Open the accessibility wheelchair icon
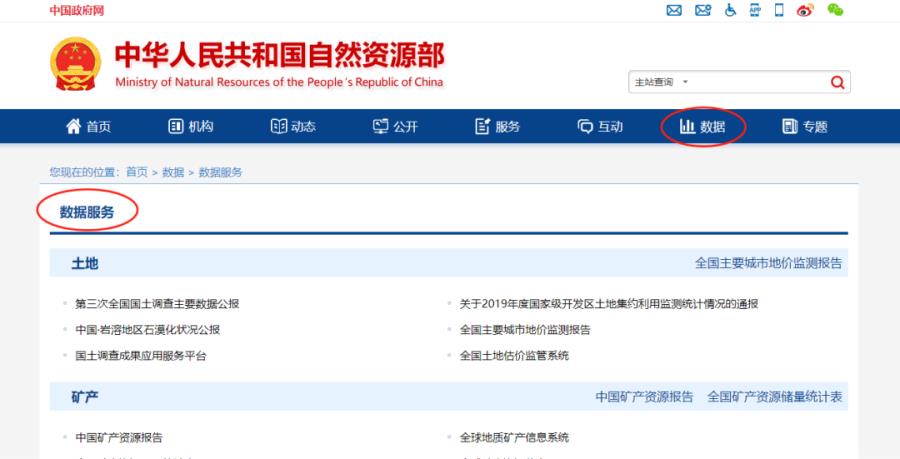 click(x=730, y=10)
